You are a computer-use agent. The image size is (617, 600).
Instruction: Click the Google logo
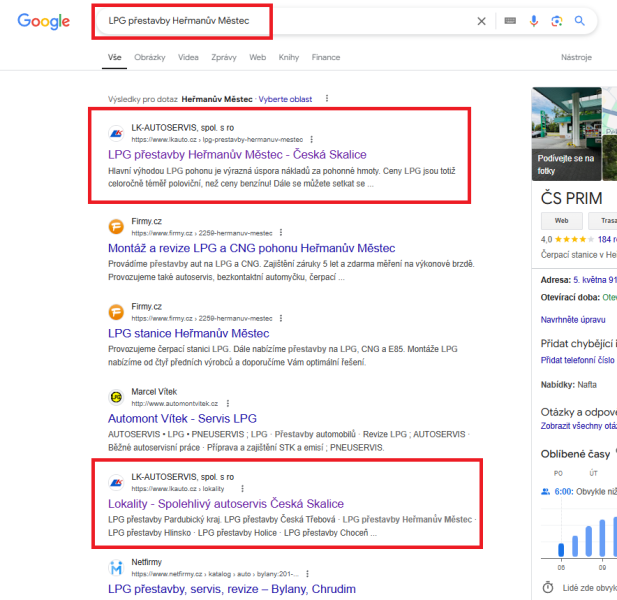point(43,21)
